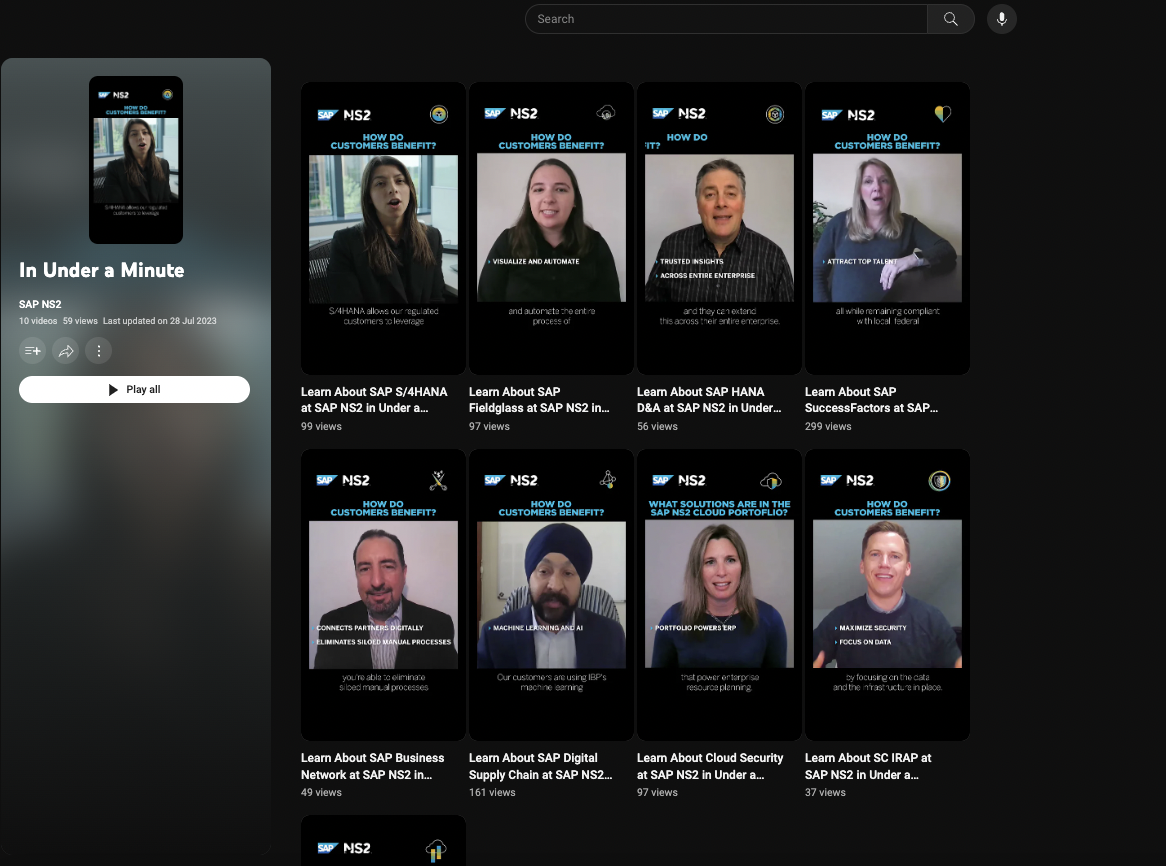The width and height of the screenshot is (1166, 866).
Task: Click 'Last updated on 28 Jul 2023' text
Action: tap(160, 321)
